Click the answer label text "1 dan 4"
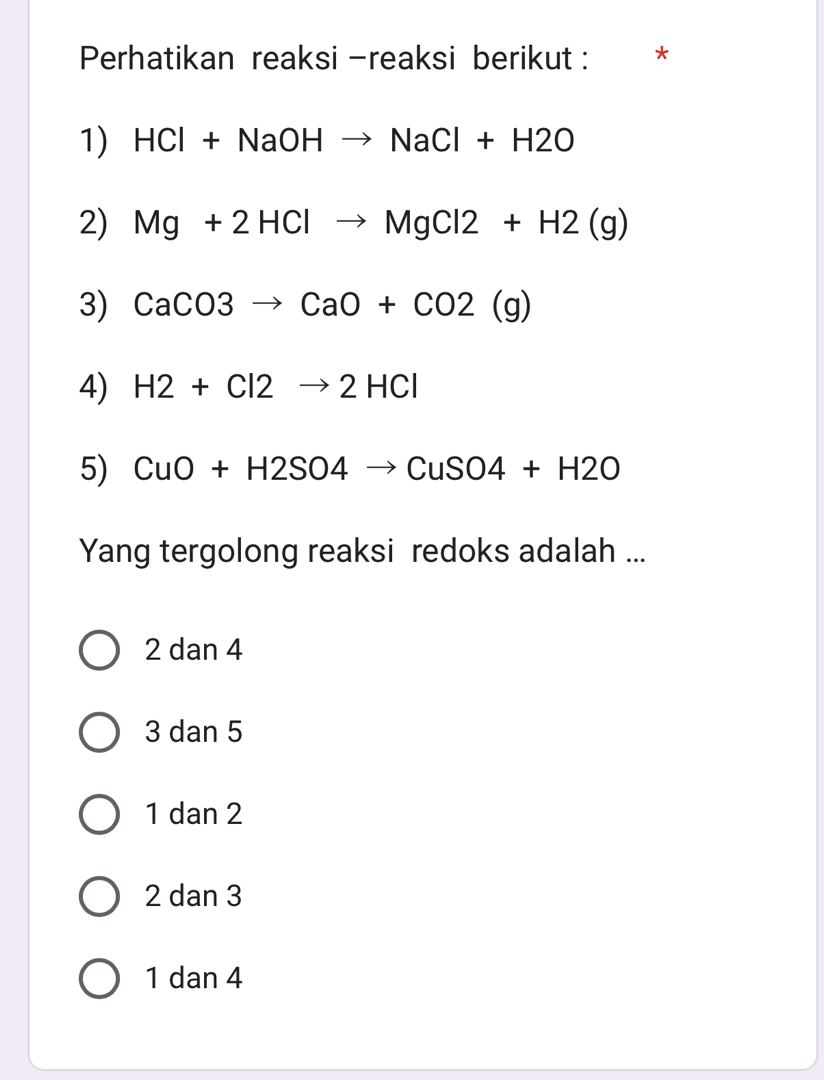824x1080 pixels. click(x=193, y=978)
